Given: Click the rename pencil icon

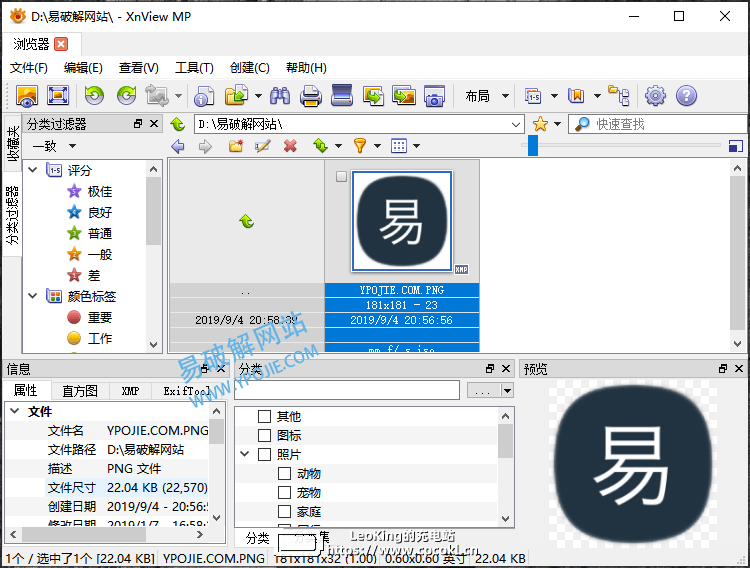Looking at the screenshot, I should coord(263,145).
